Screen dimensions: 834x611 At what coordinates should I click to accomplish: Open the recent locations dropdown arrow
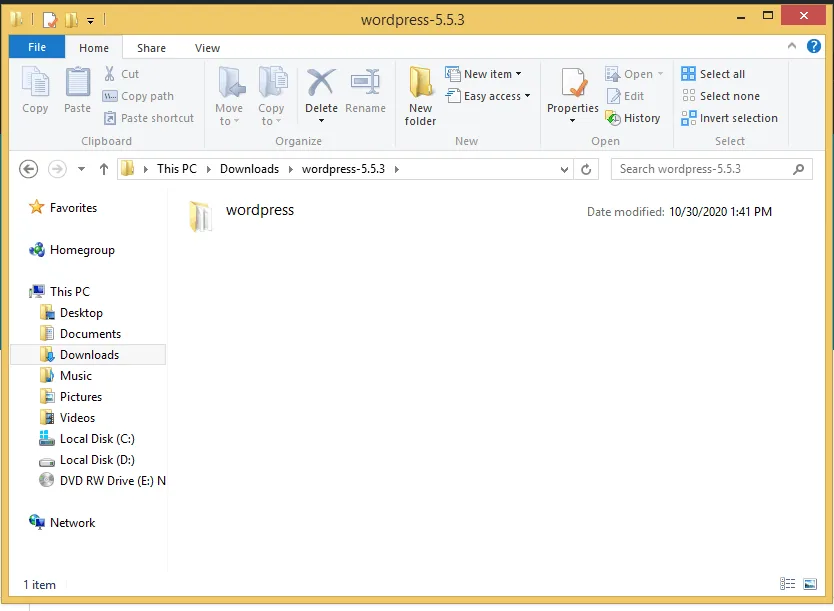click(x=81, y=169)
